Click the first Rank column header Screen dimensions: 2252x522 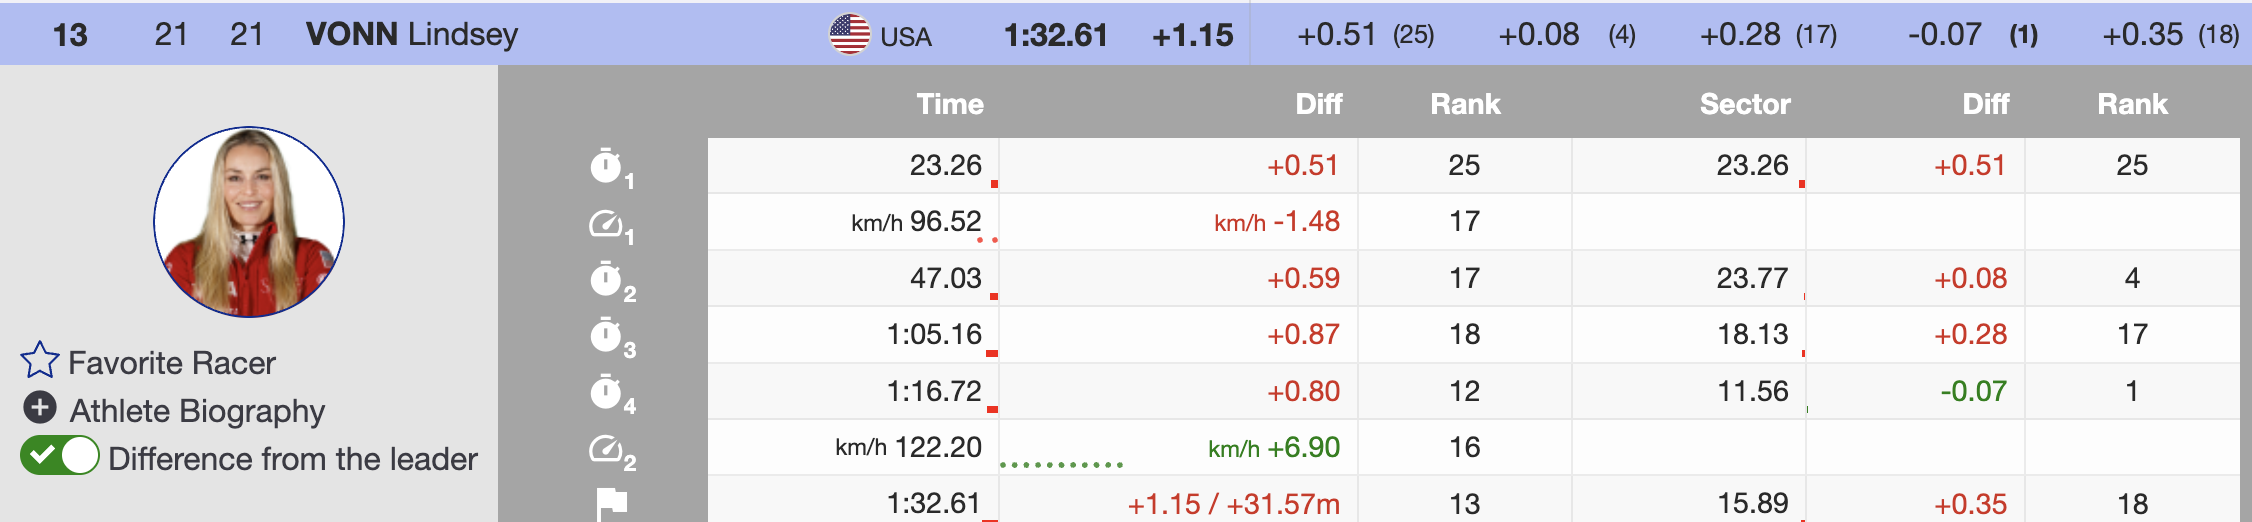(x=1465, y=104)
